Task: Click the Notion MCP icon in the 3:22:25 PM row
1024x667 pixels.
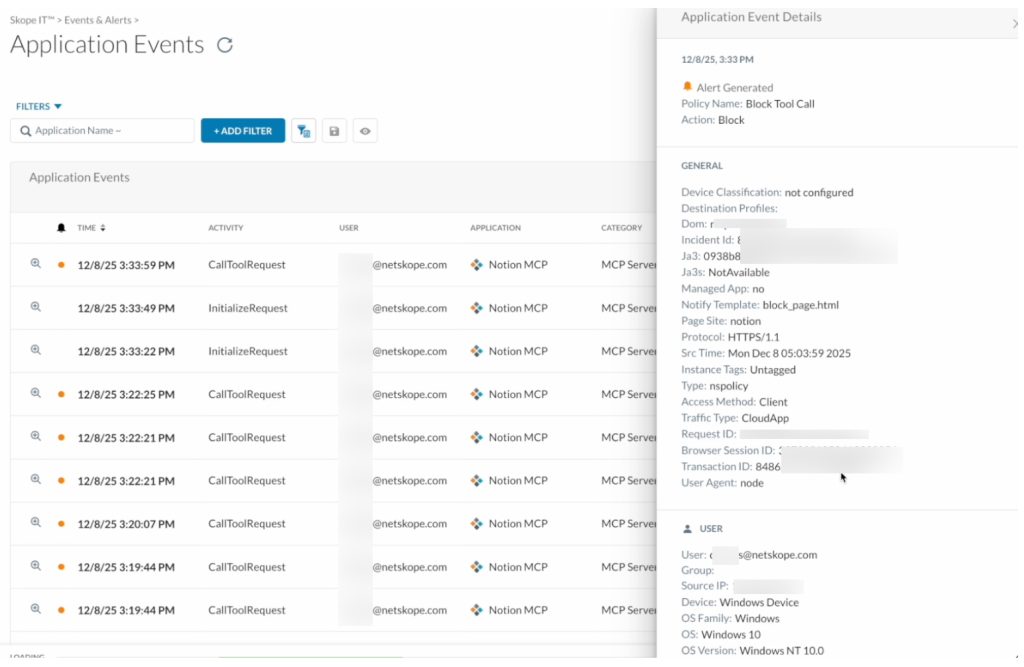Action: (477, 394)
